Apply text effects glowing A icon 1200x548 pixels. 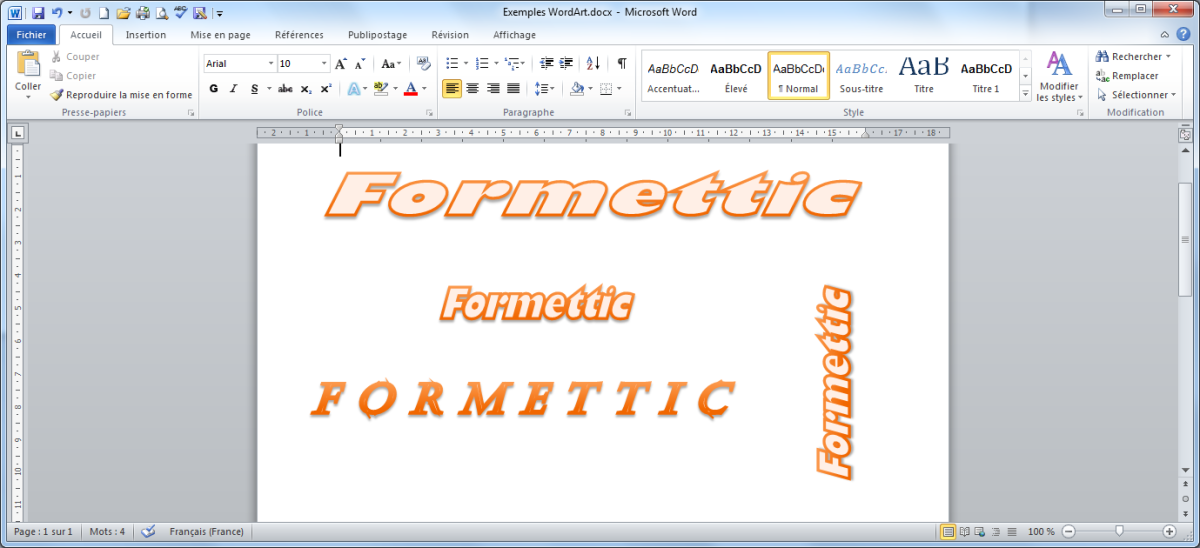(354, 88)
